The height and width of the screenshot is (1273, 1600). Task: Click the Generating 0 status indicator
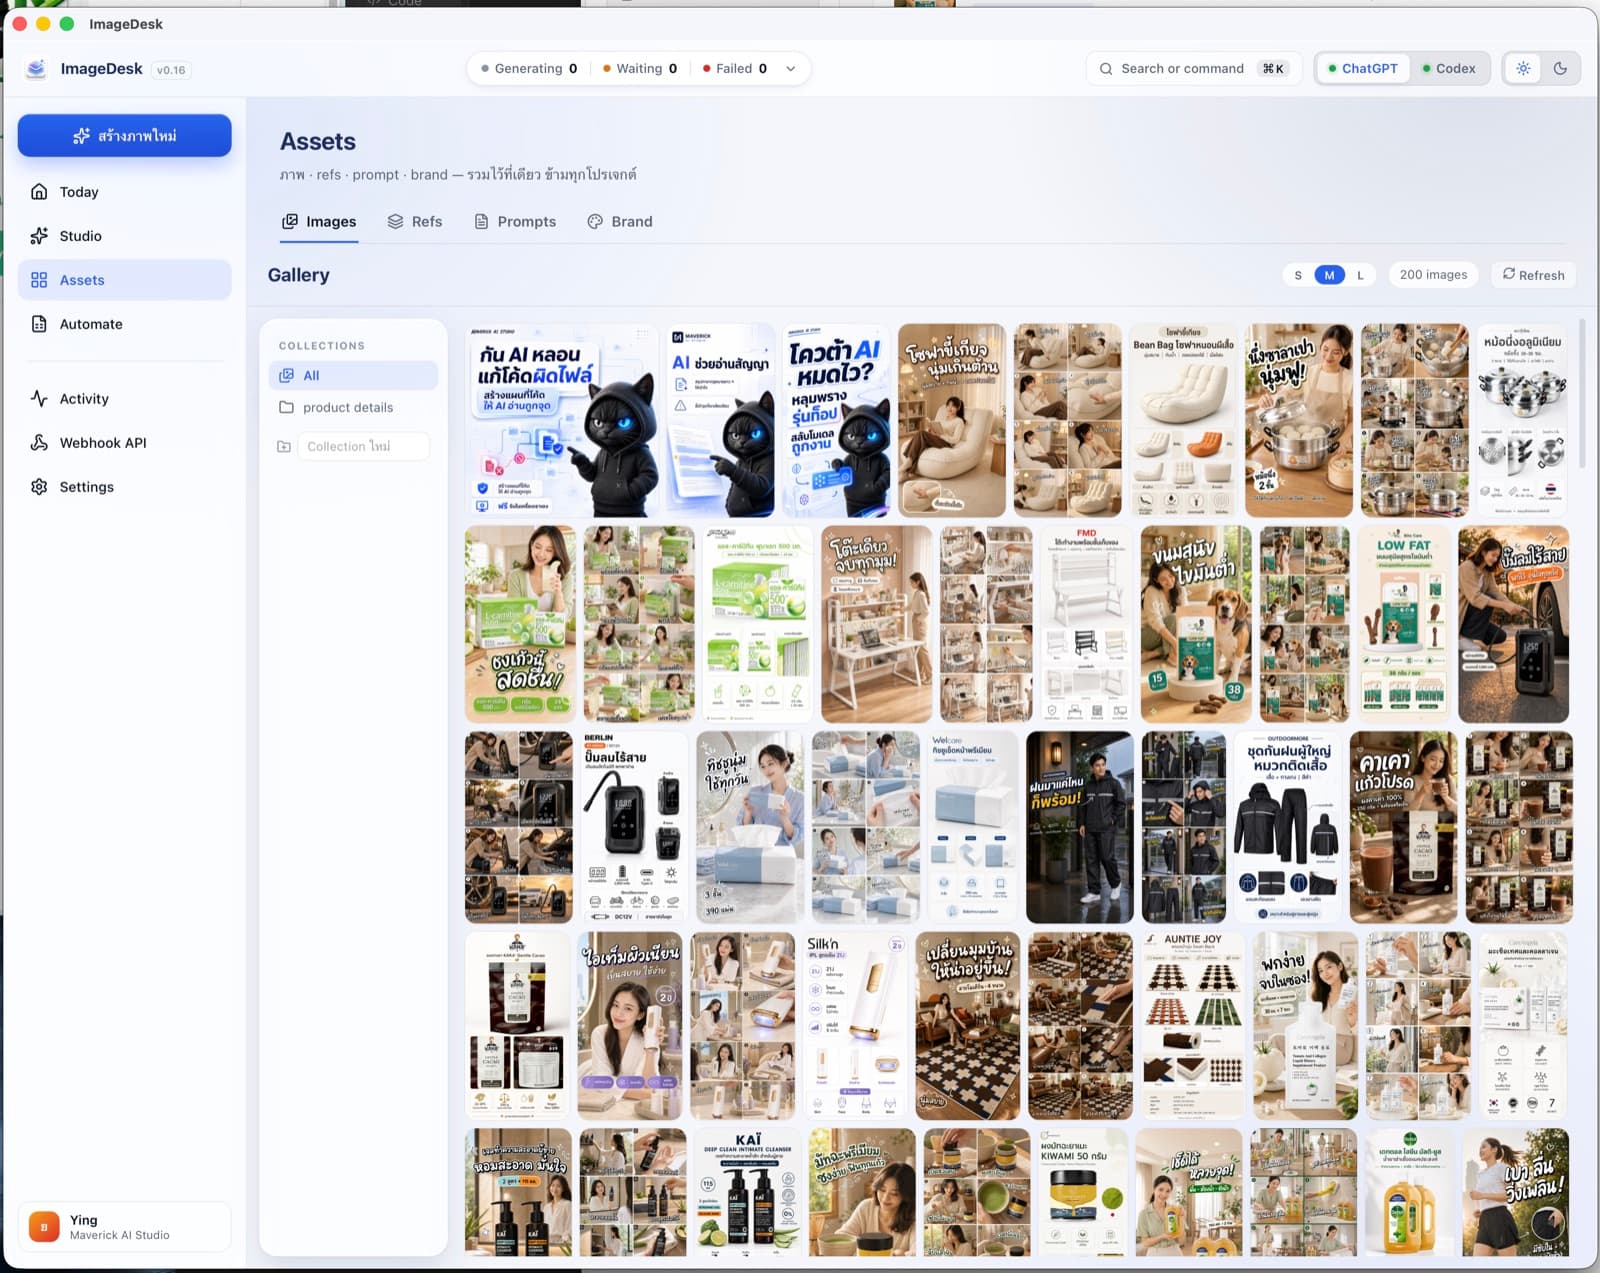[529, 69]
